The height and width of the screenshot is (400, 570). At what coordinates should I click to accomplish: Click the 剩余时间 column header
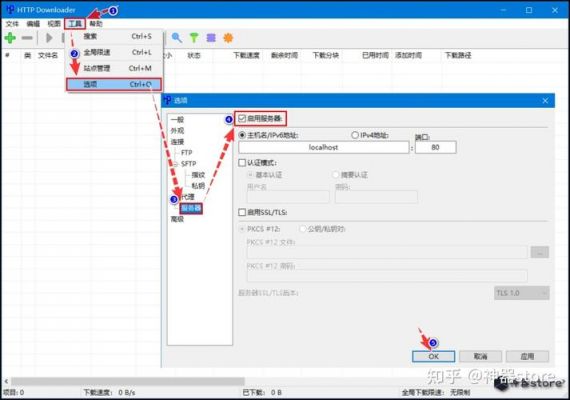(284, 55)
